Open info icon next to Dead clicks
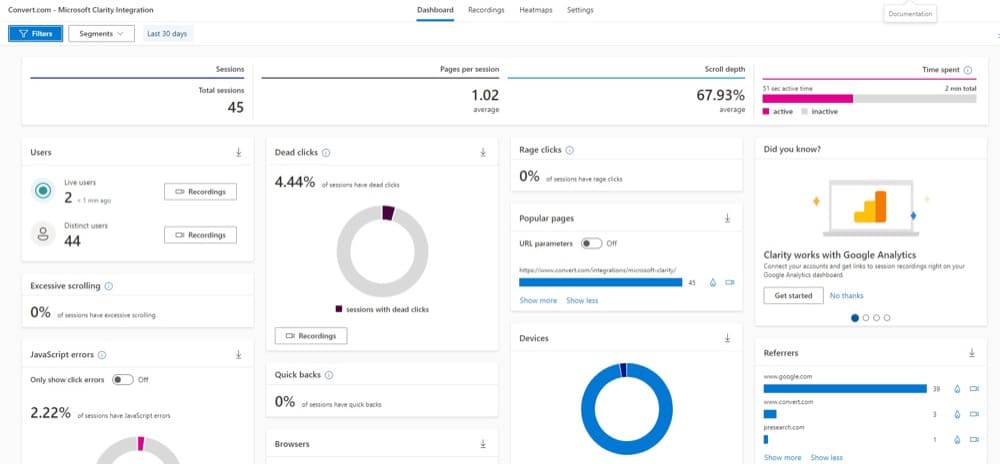Viewport: 1000px width, 464px height. (x=325, y=153)
